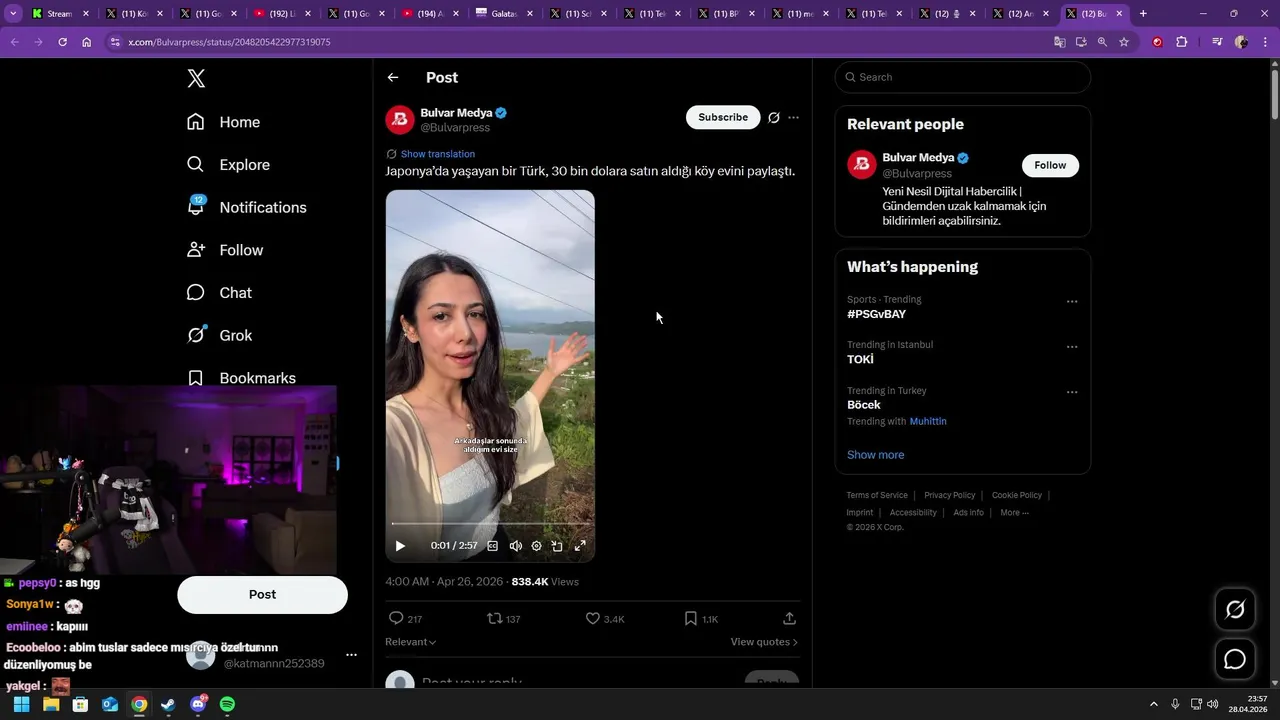Go to Explore in the sidebar
Image resolution: width=1280 pixels, height=720 pixels.
(x=228, y=165)
